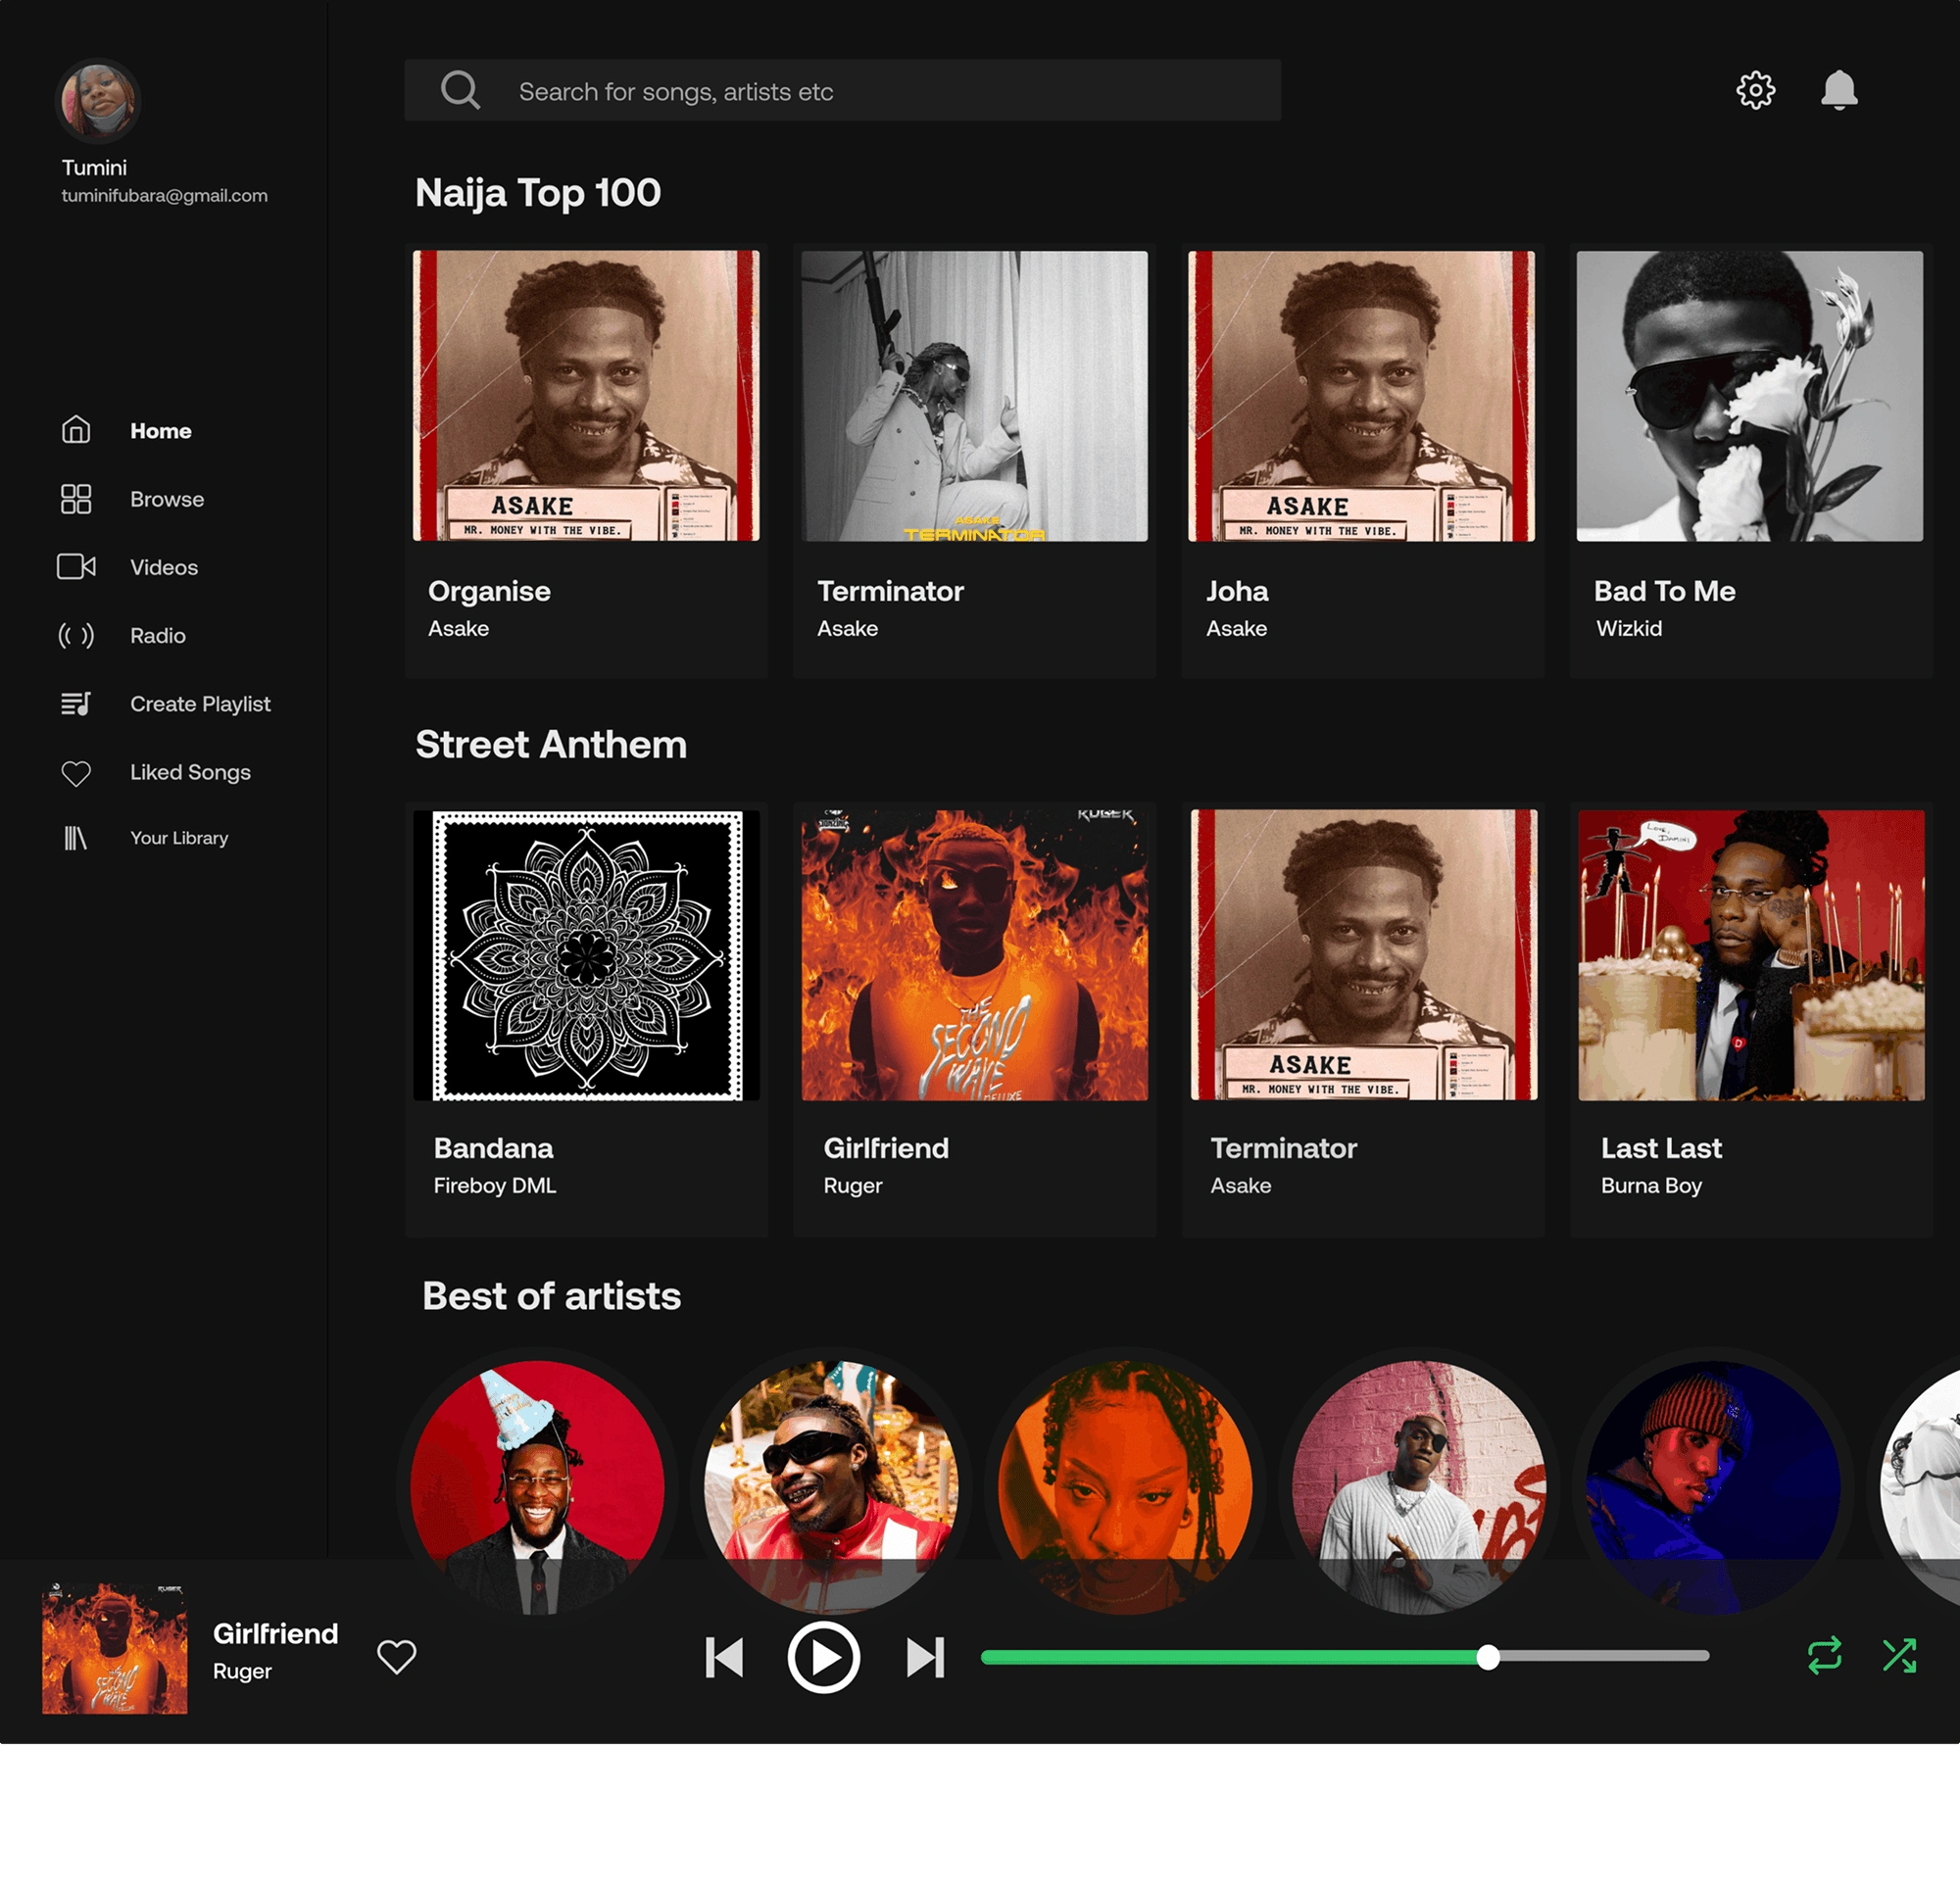Screen dimensions: 1960x1893
Task: Toggle repeat mode
Action: tap(1824, 1655)
